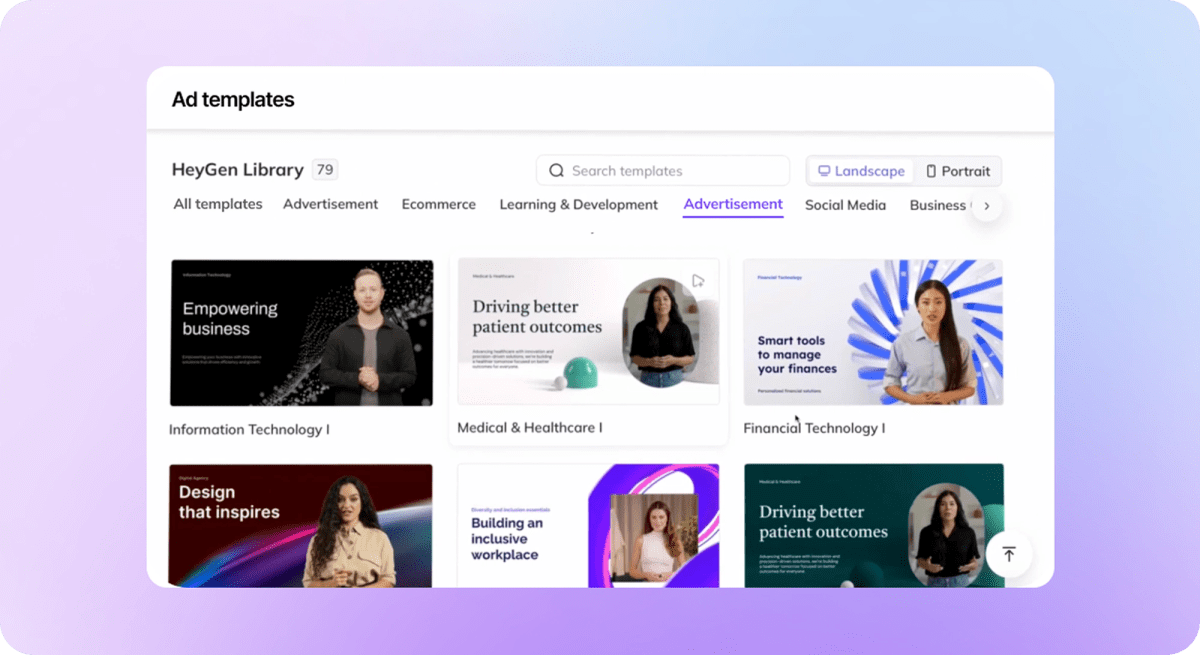Click the underlined active Advertisement tab
This screenshot has height=655, width=1200.
[x=733, y=204]
